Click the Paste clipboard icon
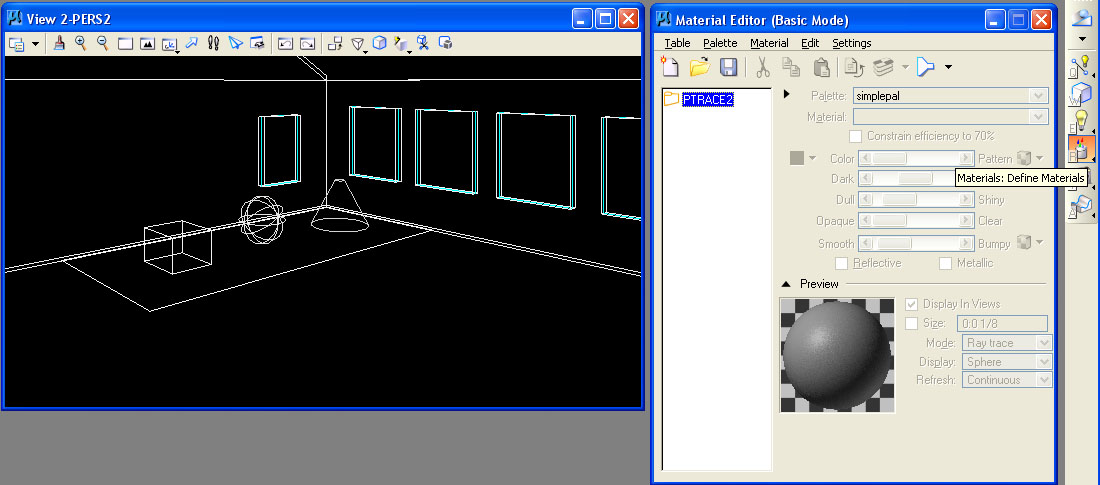This screenshot has width=1100, height=485. coord(821,67)
